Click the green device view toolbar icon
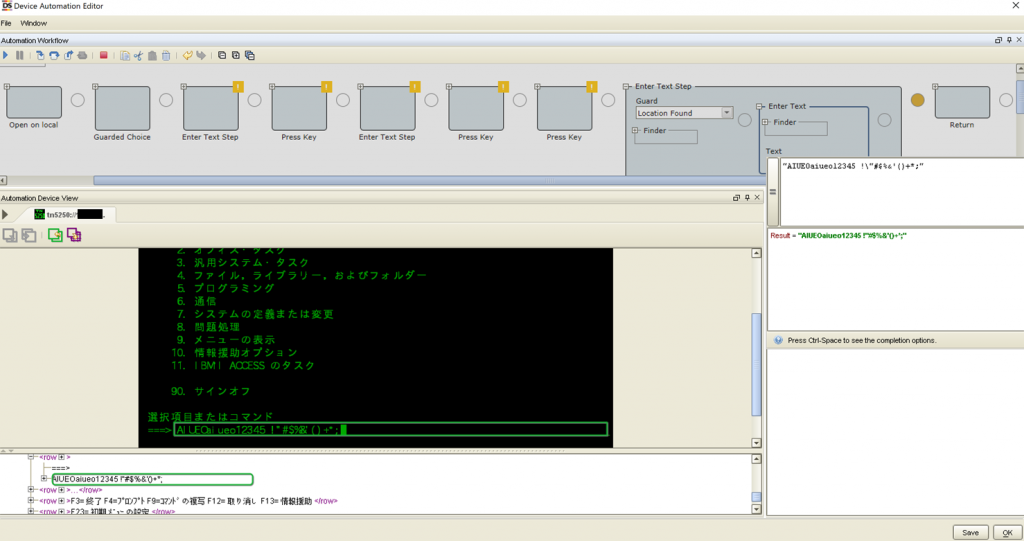 click(55, 235)
